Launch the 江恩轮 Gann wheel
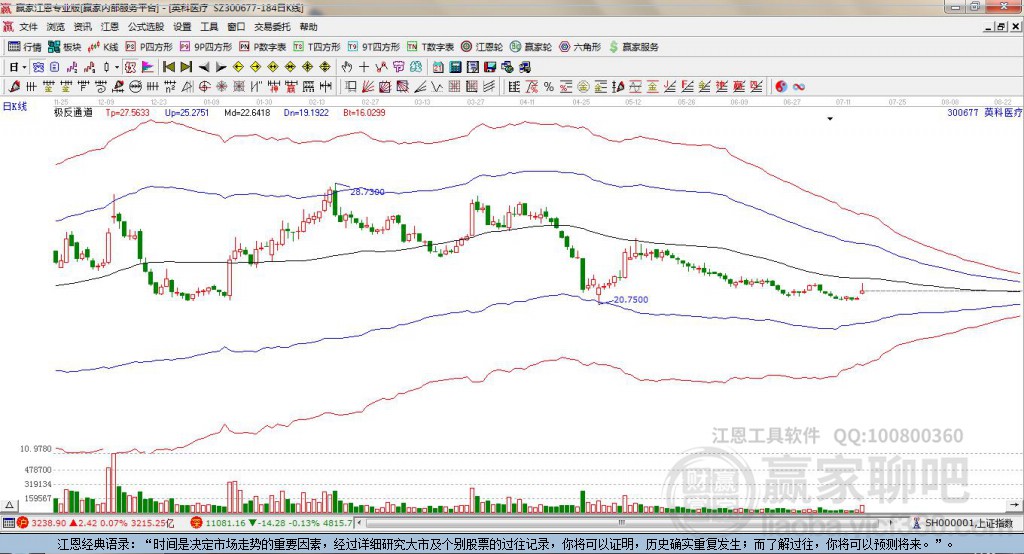The height and width of the screenshot is (554, 1024). 482,47
